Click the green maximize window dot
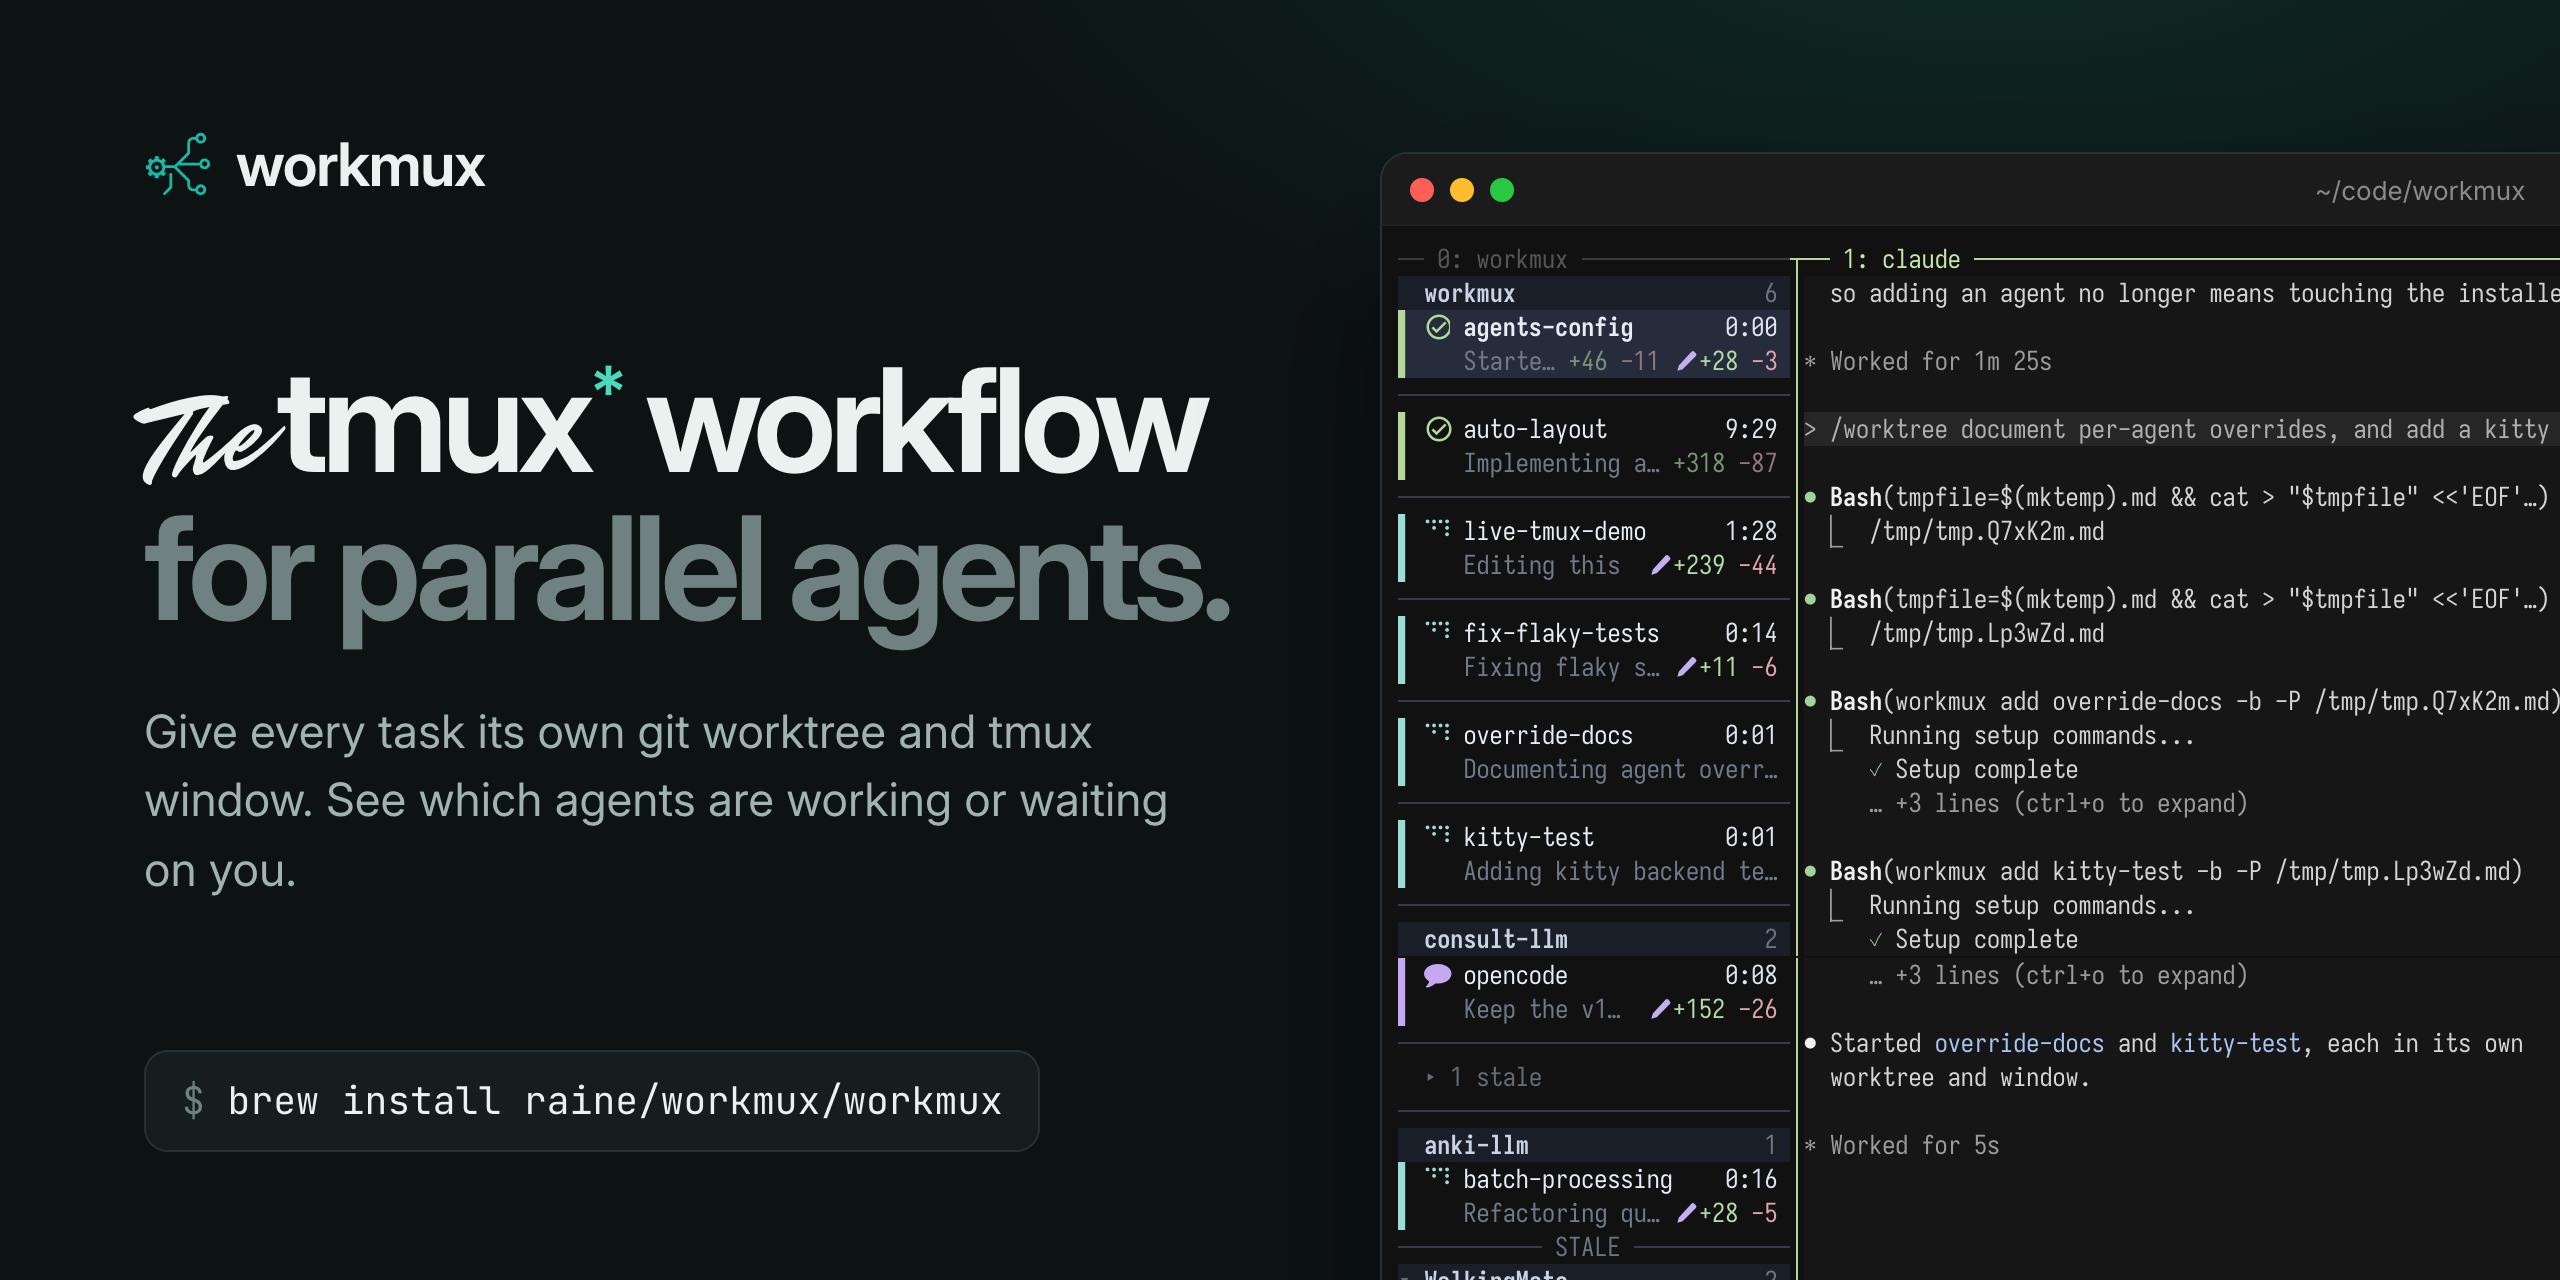The height and width of the screenshot is (1280, 2560). 1502,190
